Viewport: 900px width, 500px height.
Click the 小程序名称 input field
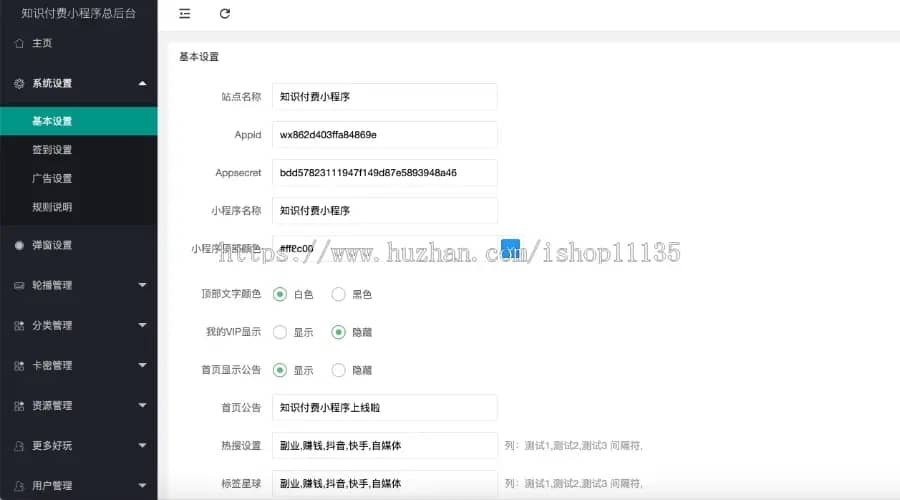click(x=385, y=211)
